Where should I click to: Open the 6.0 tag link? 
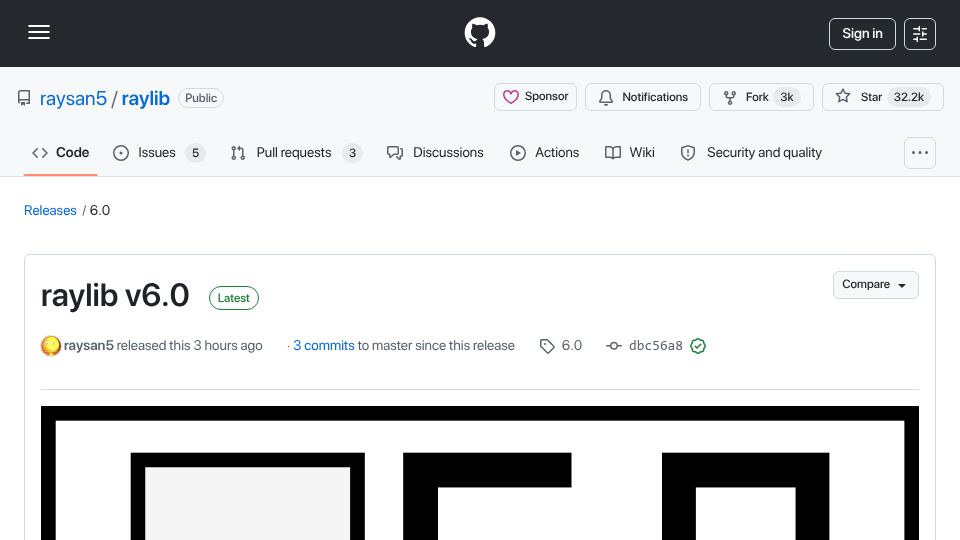point(572,345)
